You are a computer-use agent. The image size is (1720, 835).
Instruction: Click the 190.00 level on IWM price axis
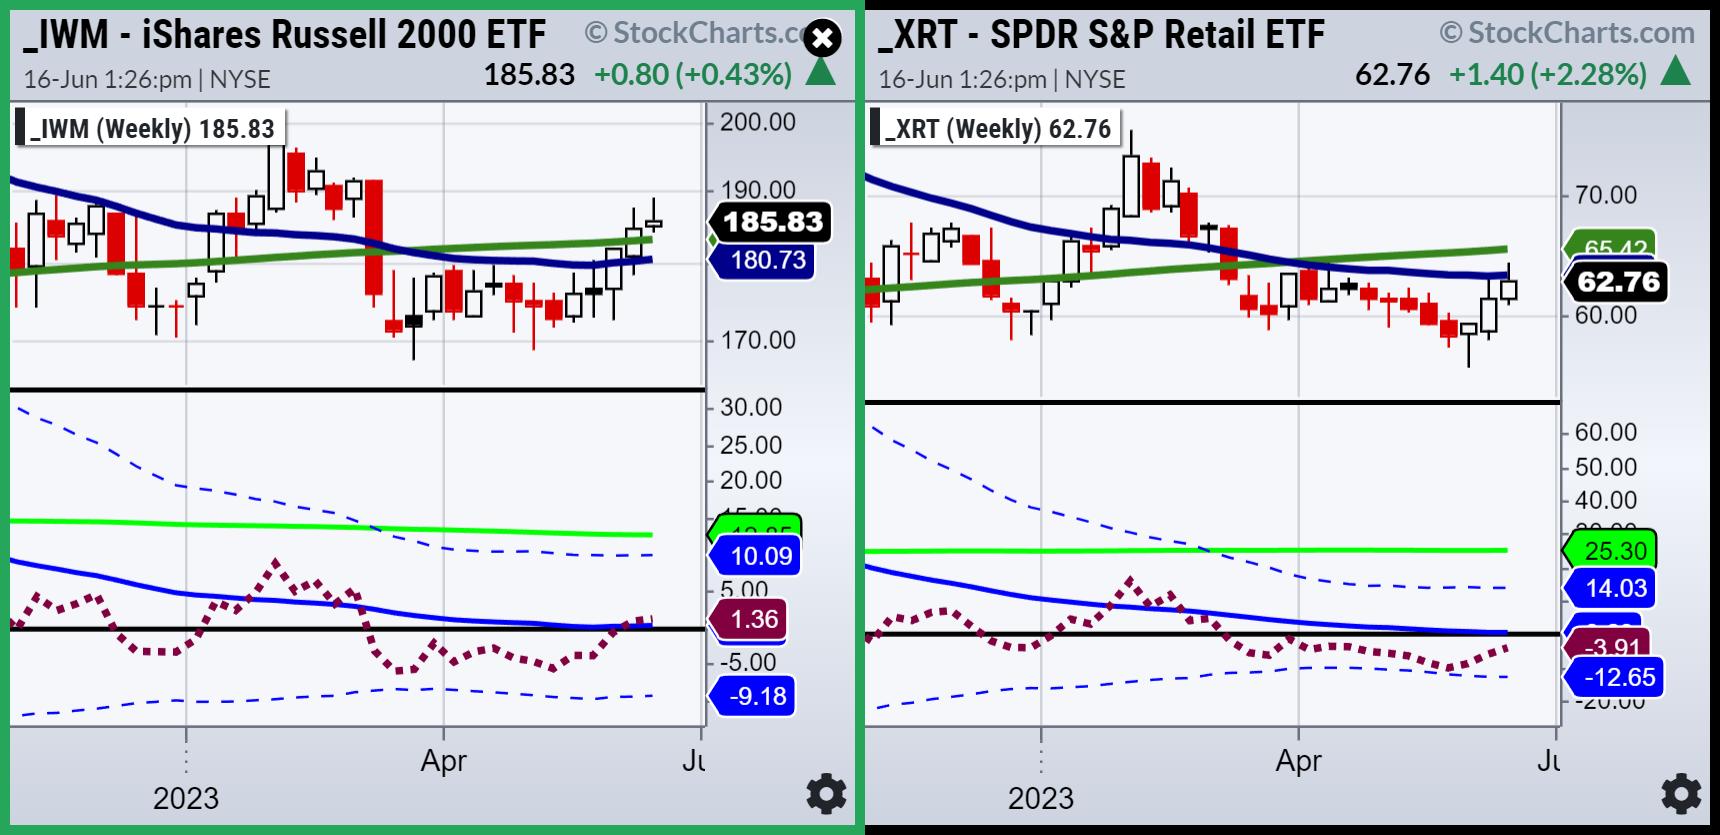point(758,190)
